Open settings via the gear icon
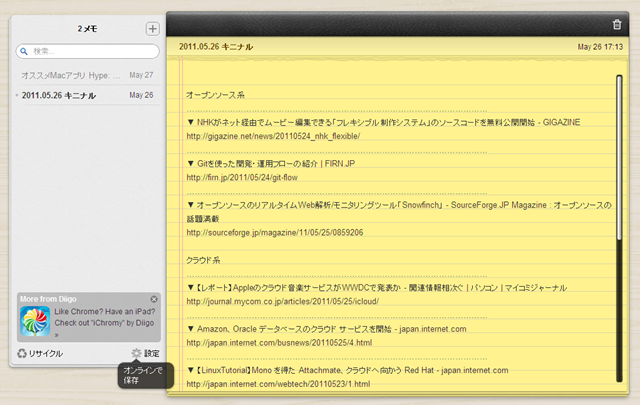 point(137,353)
